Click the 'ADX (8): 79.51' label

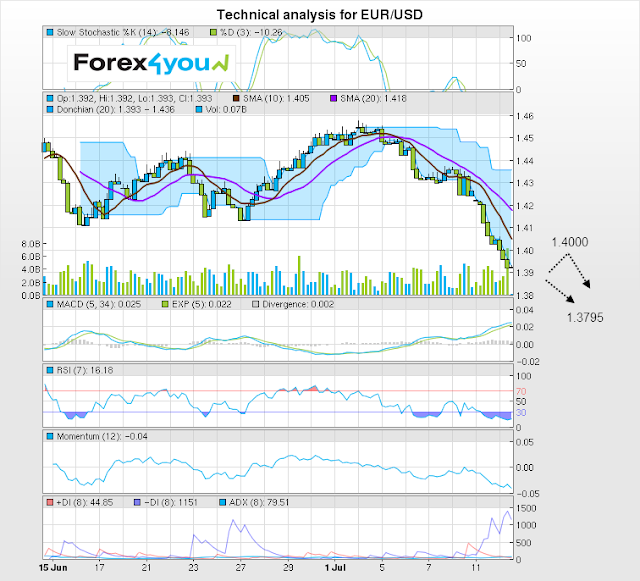point(259,502)
